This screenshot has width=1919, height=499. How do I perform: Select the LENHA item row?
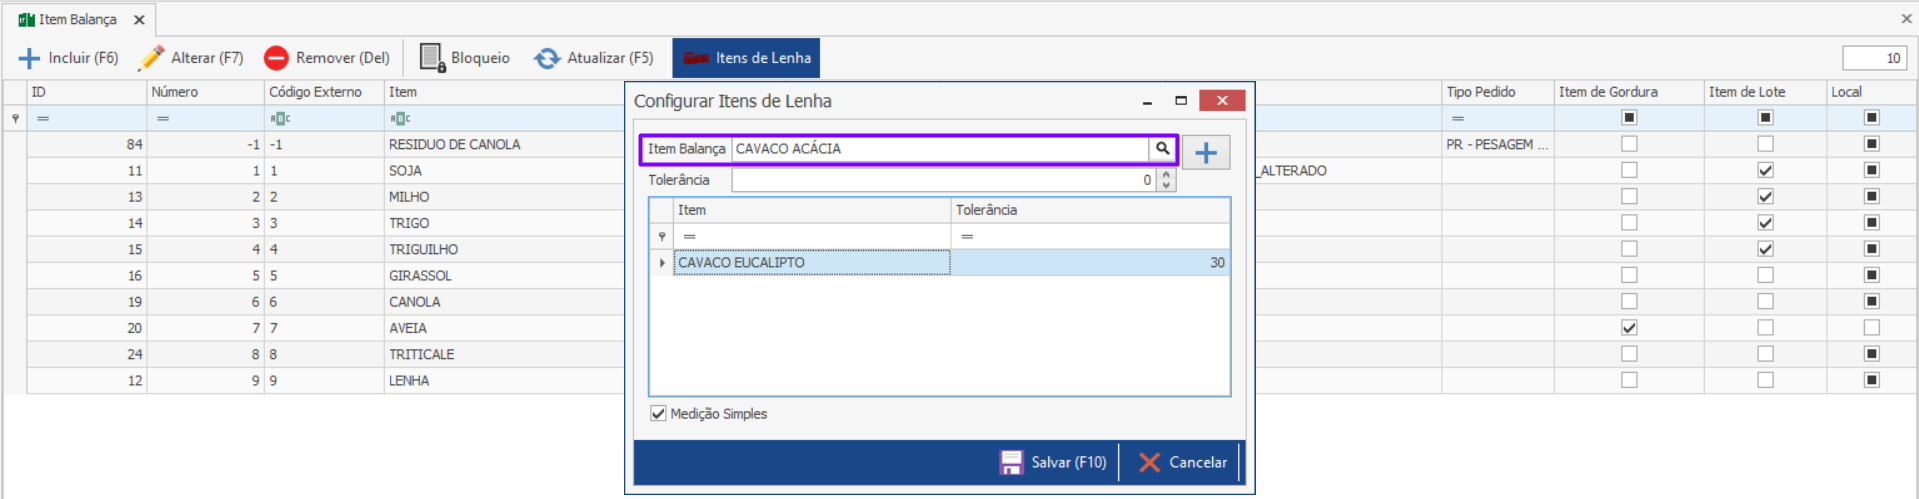(x=409, y=380)
